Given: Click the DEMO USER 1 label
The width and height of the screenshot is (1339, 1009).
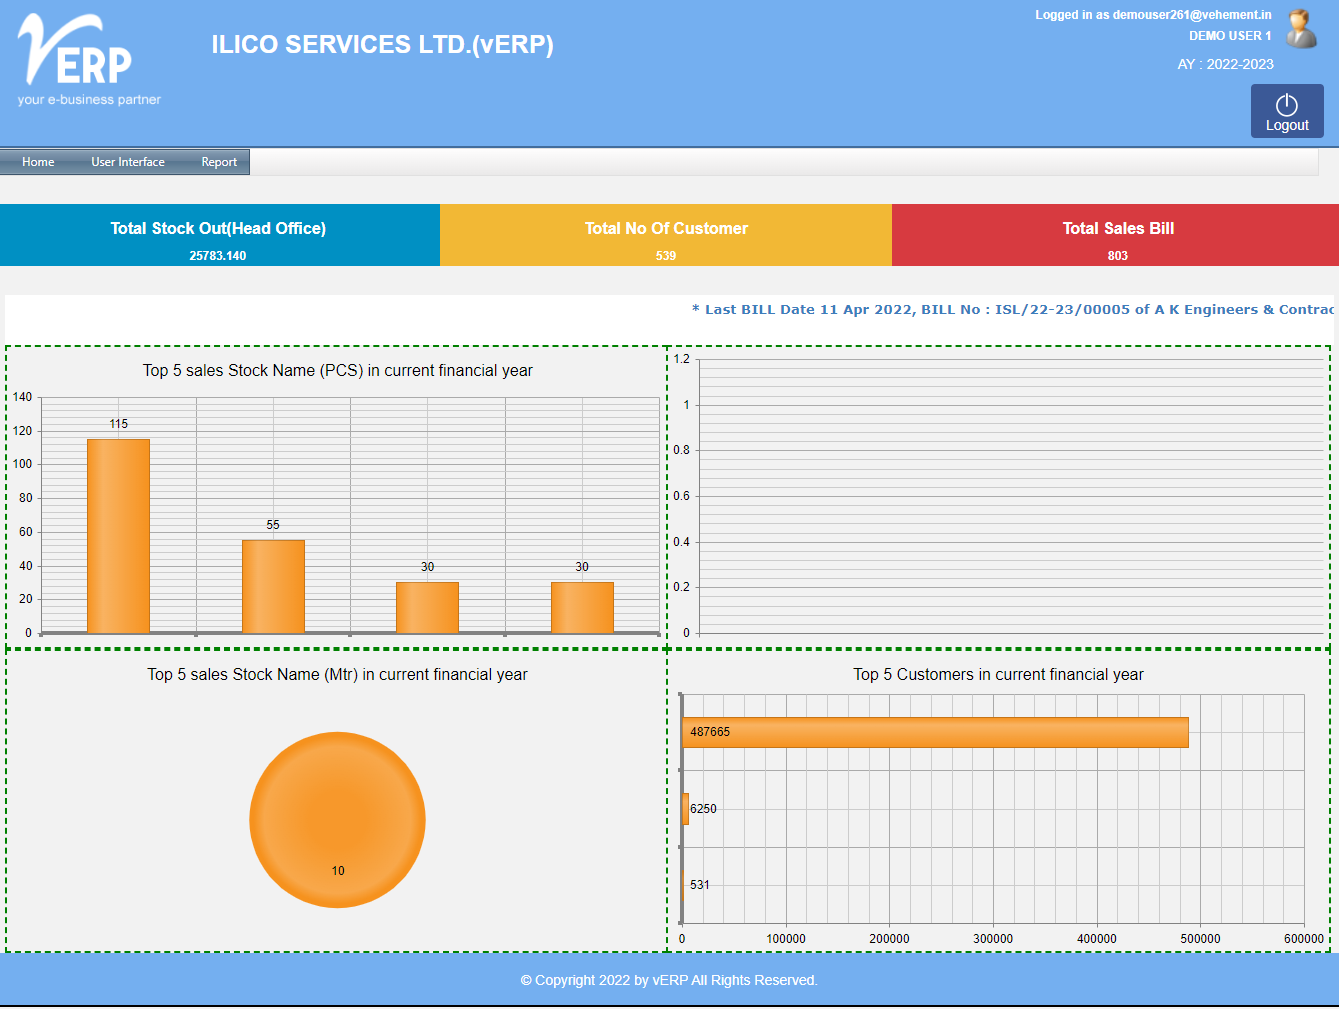Looking at the screenshot, I should (1230, 36).
